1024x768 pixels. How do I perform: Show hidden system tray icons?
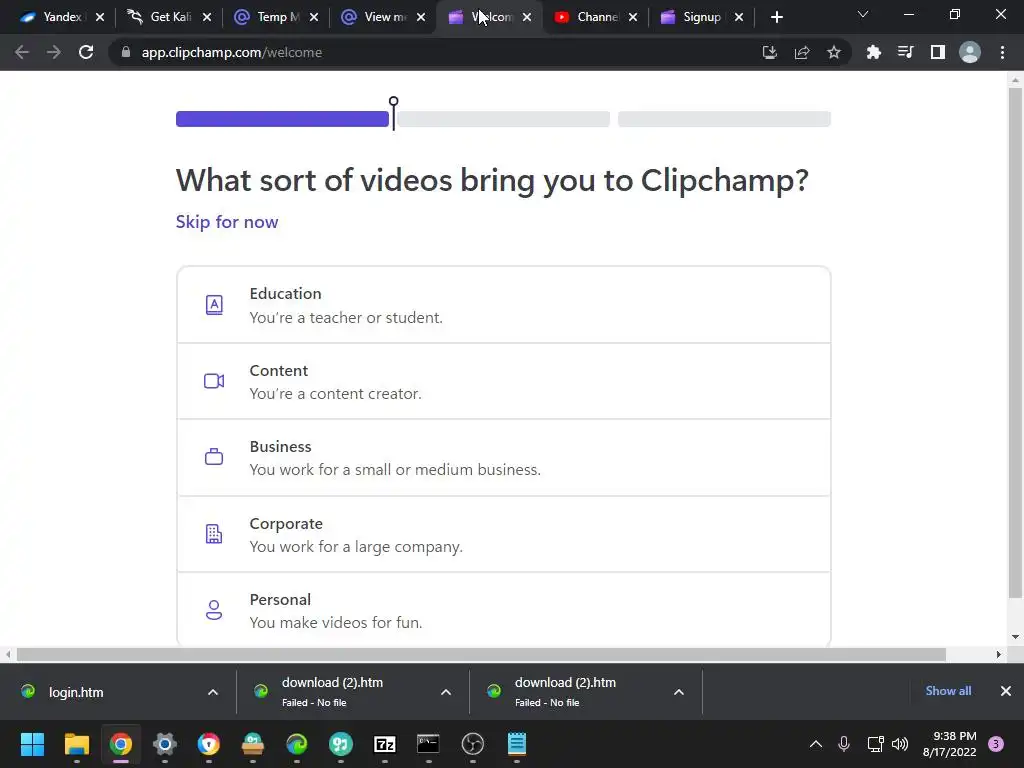(816, 744)
